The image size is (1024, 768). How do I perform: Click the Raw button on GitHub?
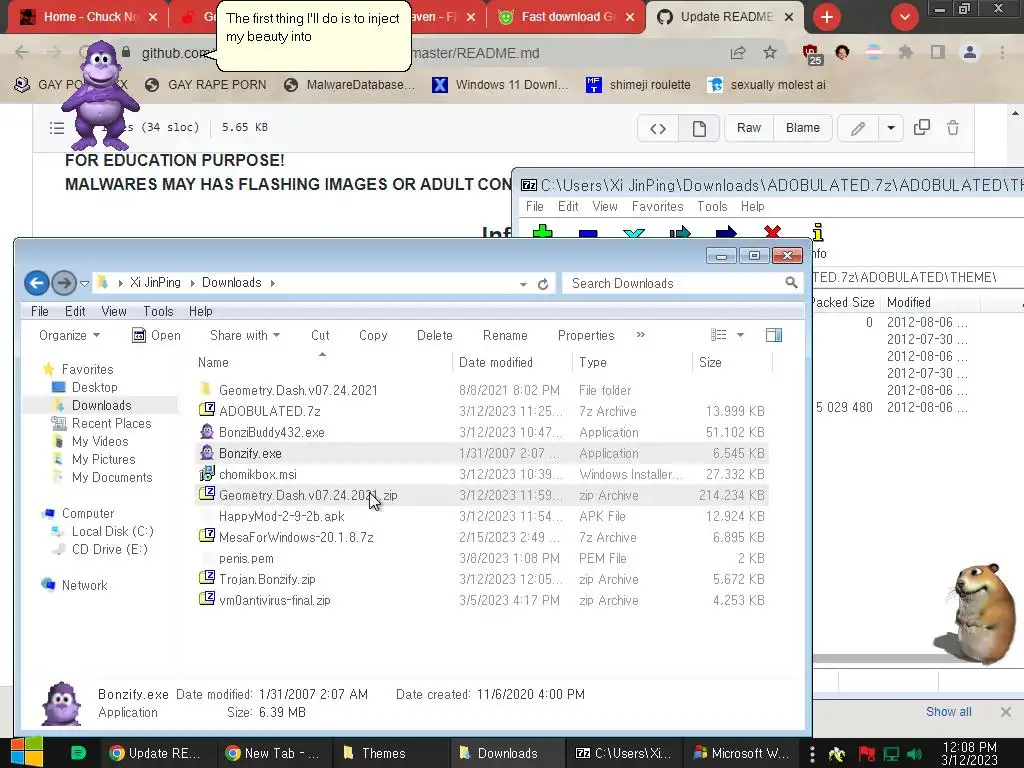[749, 128]
